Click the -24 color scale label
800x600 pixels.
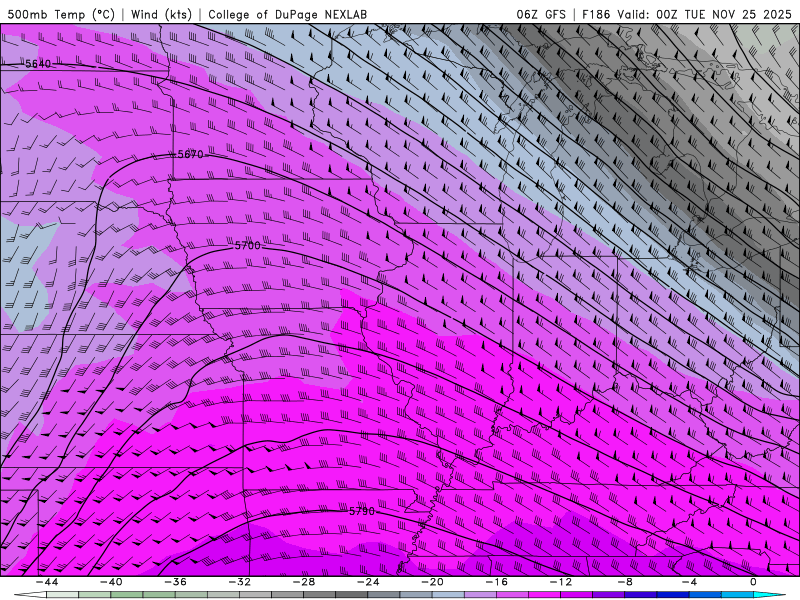coord(368,582)
